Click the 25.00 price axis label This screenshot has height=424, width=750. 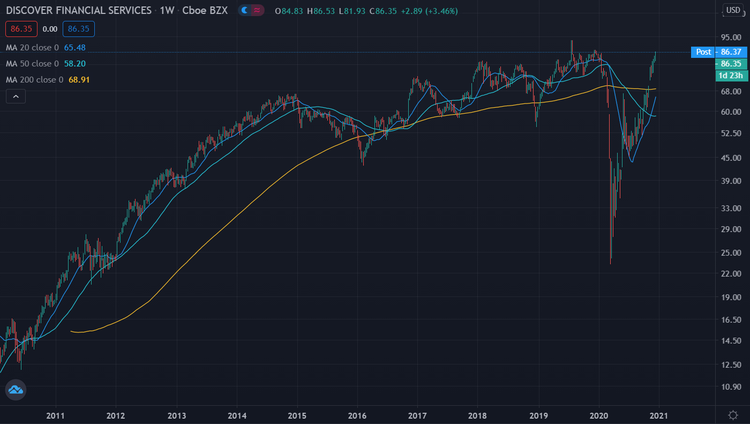731,253
